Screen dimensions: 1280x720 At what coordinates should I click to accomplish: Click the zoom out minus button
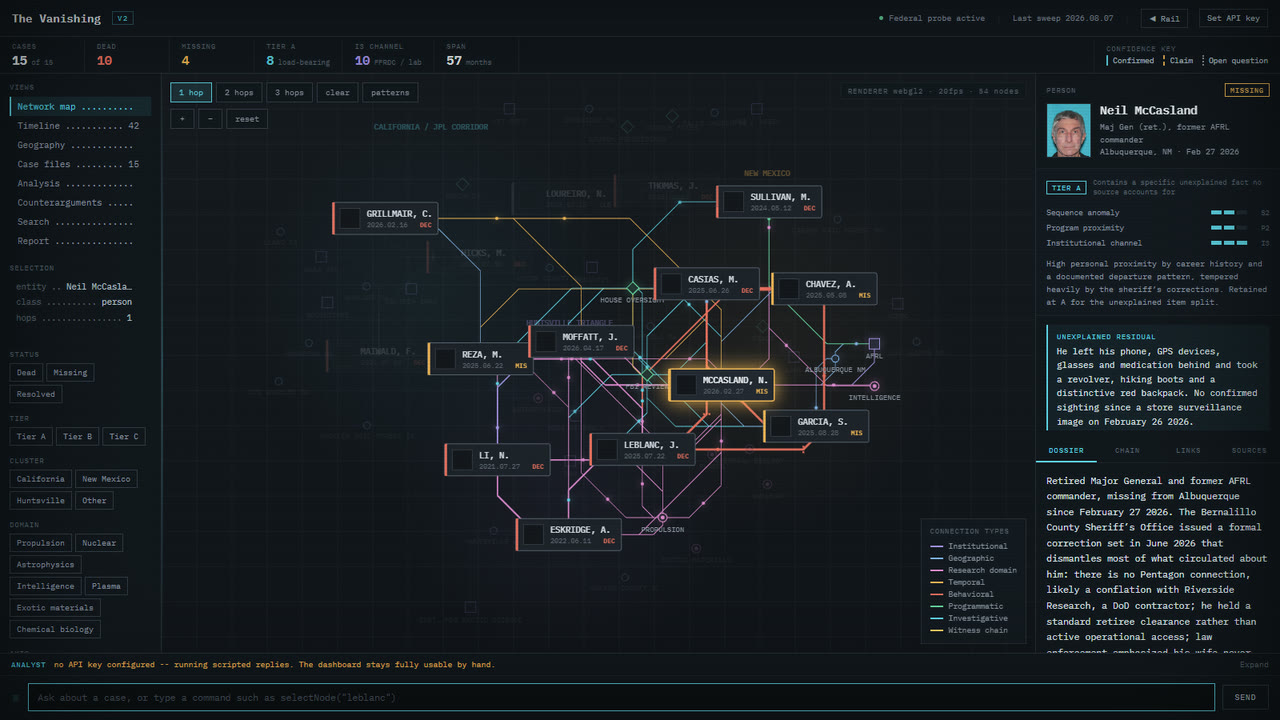click(210, 118)
